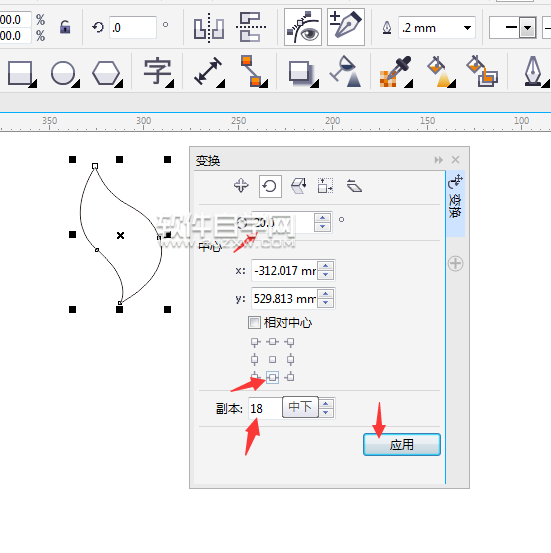The width and height of the screenshot is (551, 553).
Task: Collapse the 变换 docker with double arrows
Action: click(x=438, y=160)
